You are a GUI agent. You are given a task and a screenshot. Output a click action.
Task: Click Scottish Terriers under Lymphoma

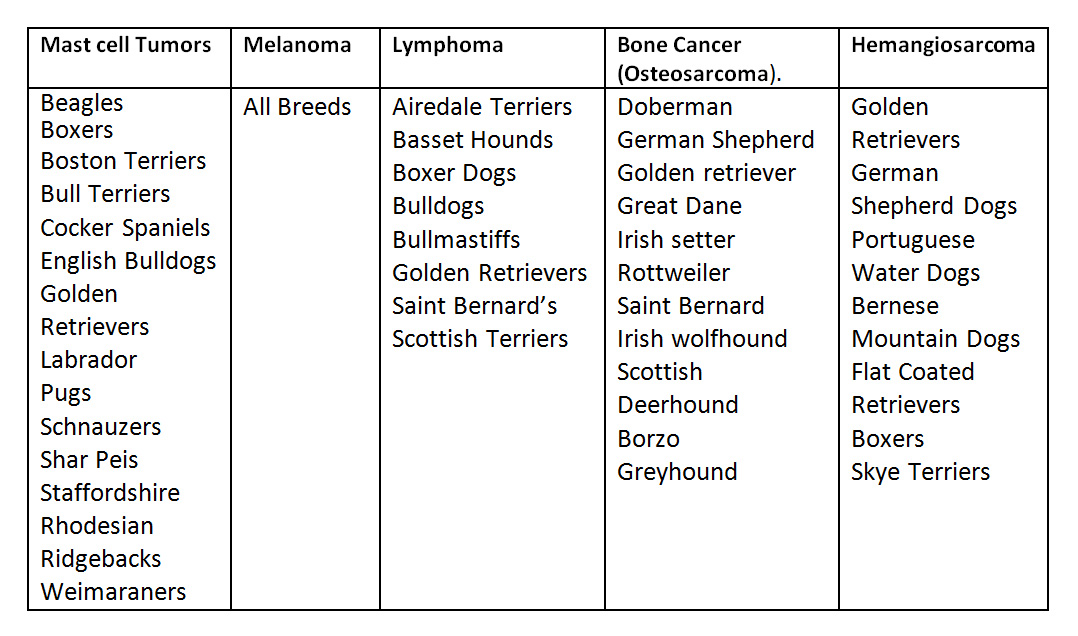point(480,339)
